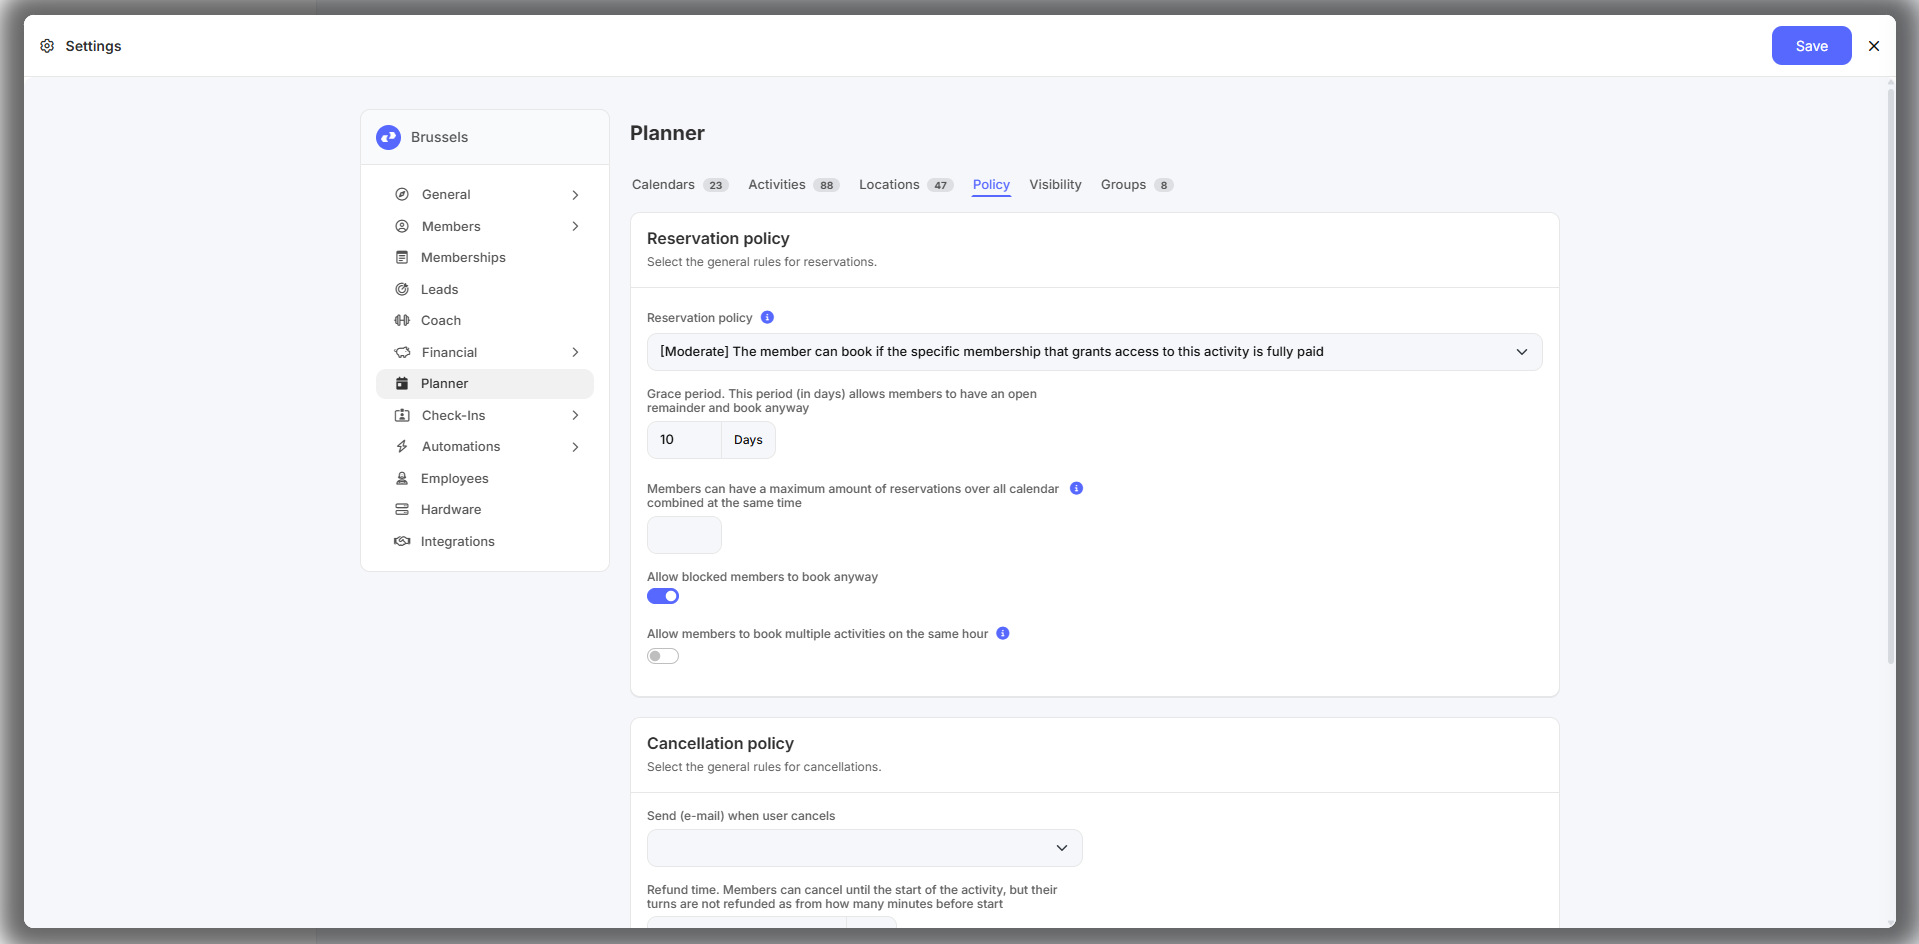Click the Brussels location name

click(x=439, y=137)
